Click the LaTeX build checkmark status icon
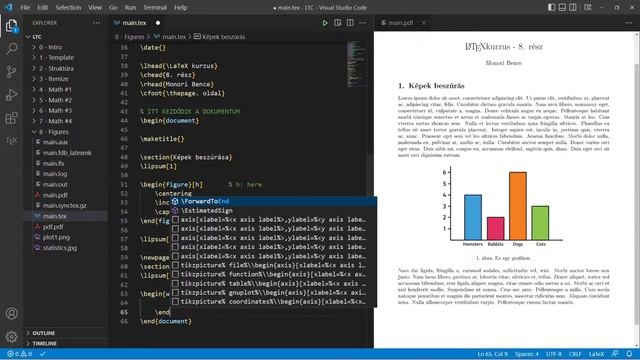The height and width of the screenshot is (360, 640). click(42, 354)
